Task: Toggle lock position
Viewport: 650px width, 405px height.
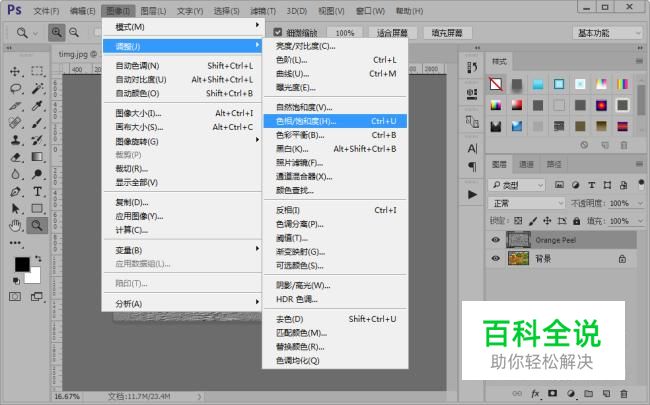Action: (x=547, y=221)
